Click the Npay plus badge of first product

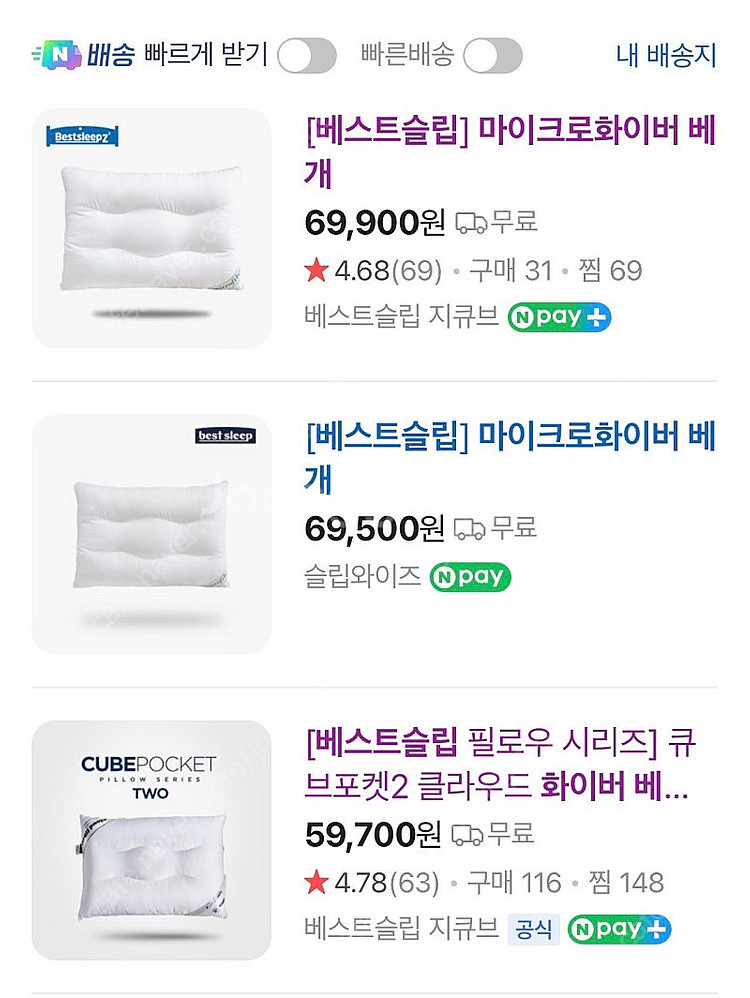(x=559, y=318)
